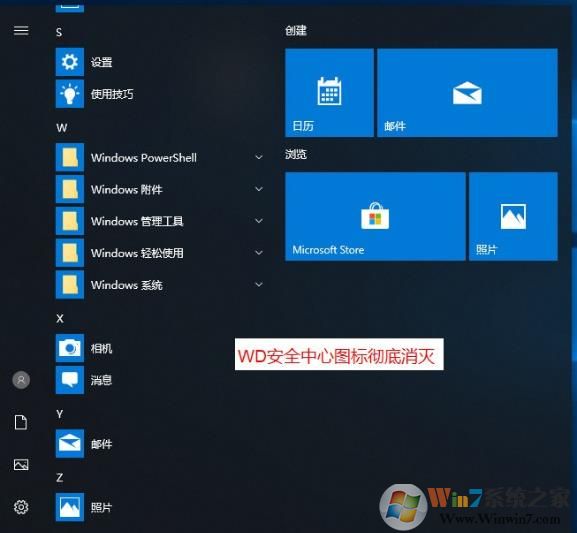Expand the Windows 系统 chevron
Image resolution: width=577 pixels, height=533 pixels.
pos(259,285)
